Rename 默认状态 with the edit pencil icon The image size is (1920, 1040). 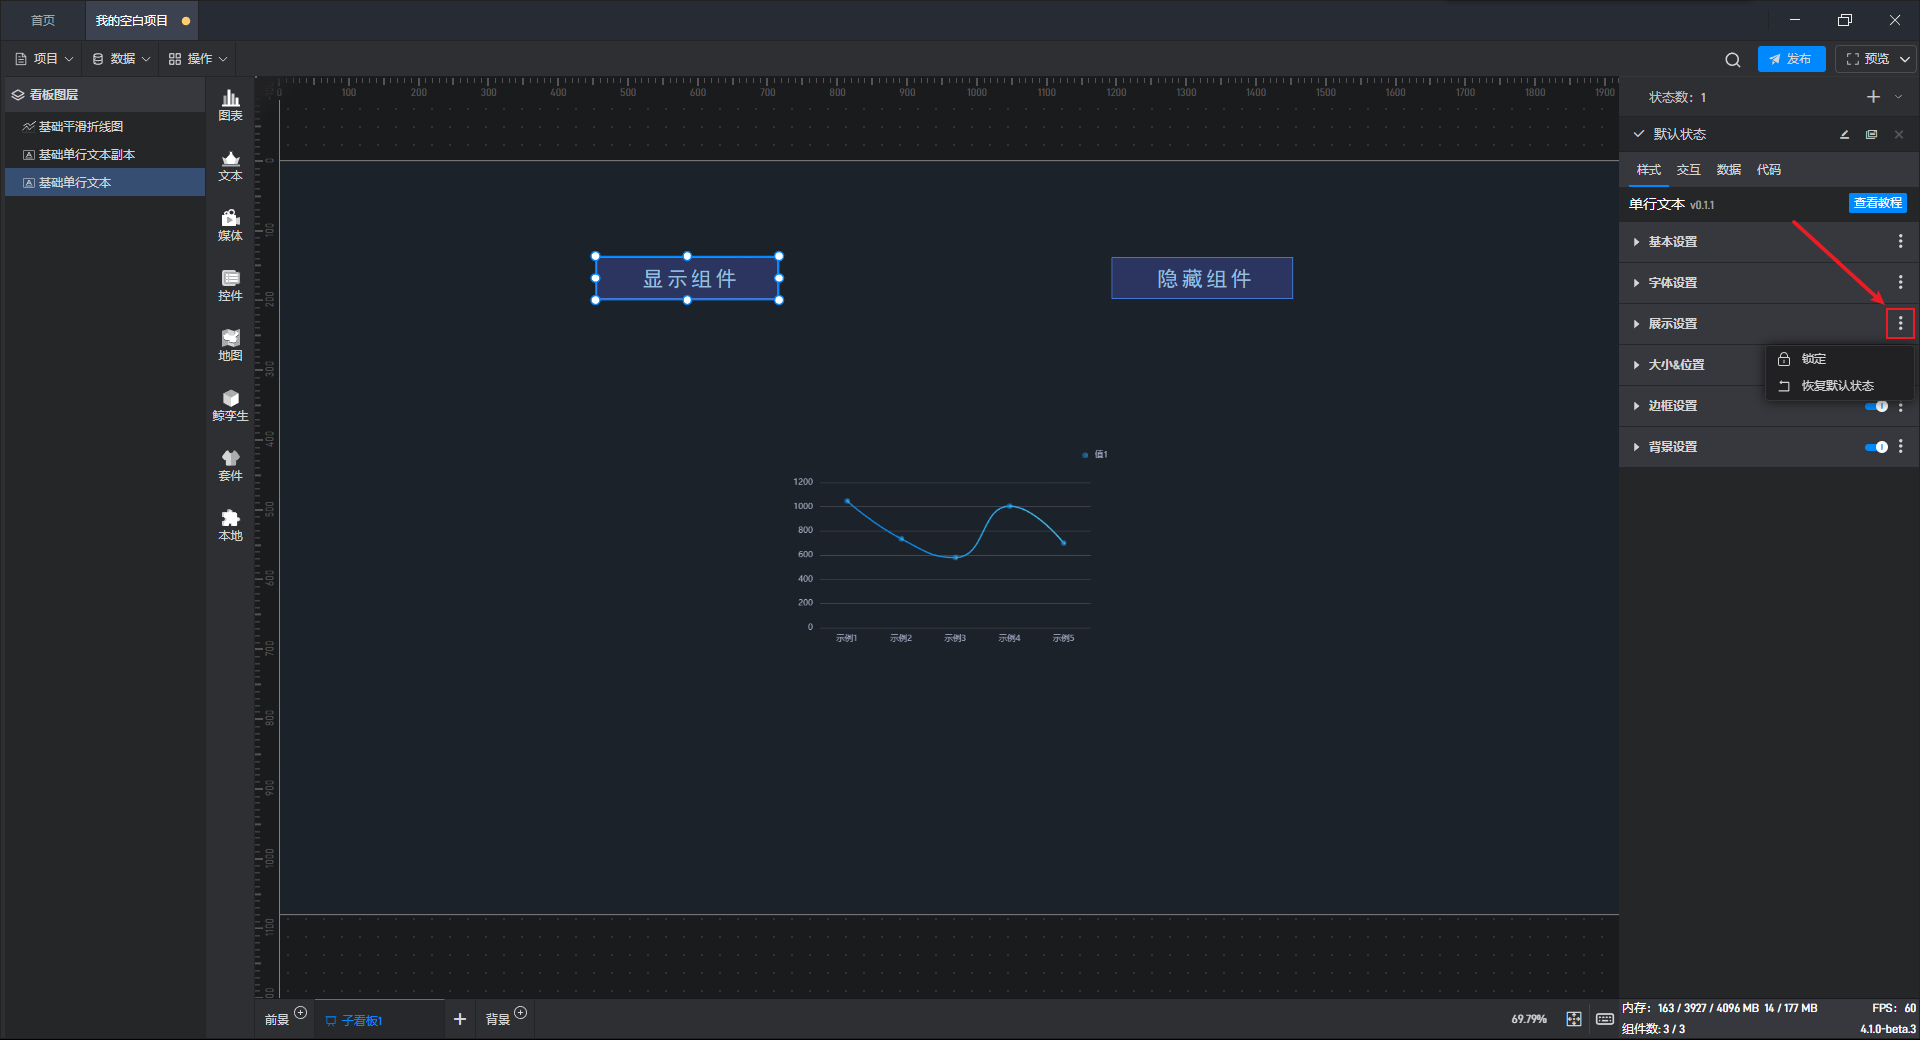pos(1844,134)
